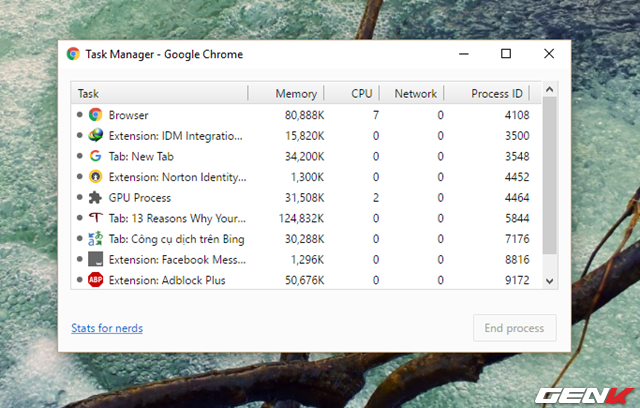Click the Chrome icon in the Browser row

click(96, 115)
